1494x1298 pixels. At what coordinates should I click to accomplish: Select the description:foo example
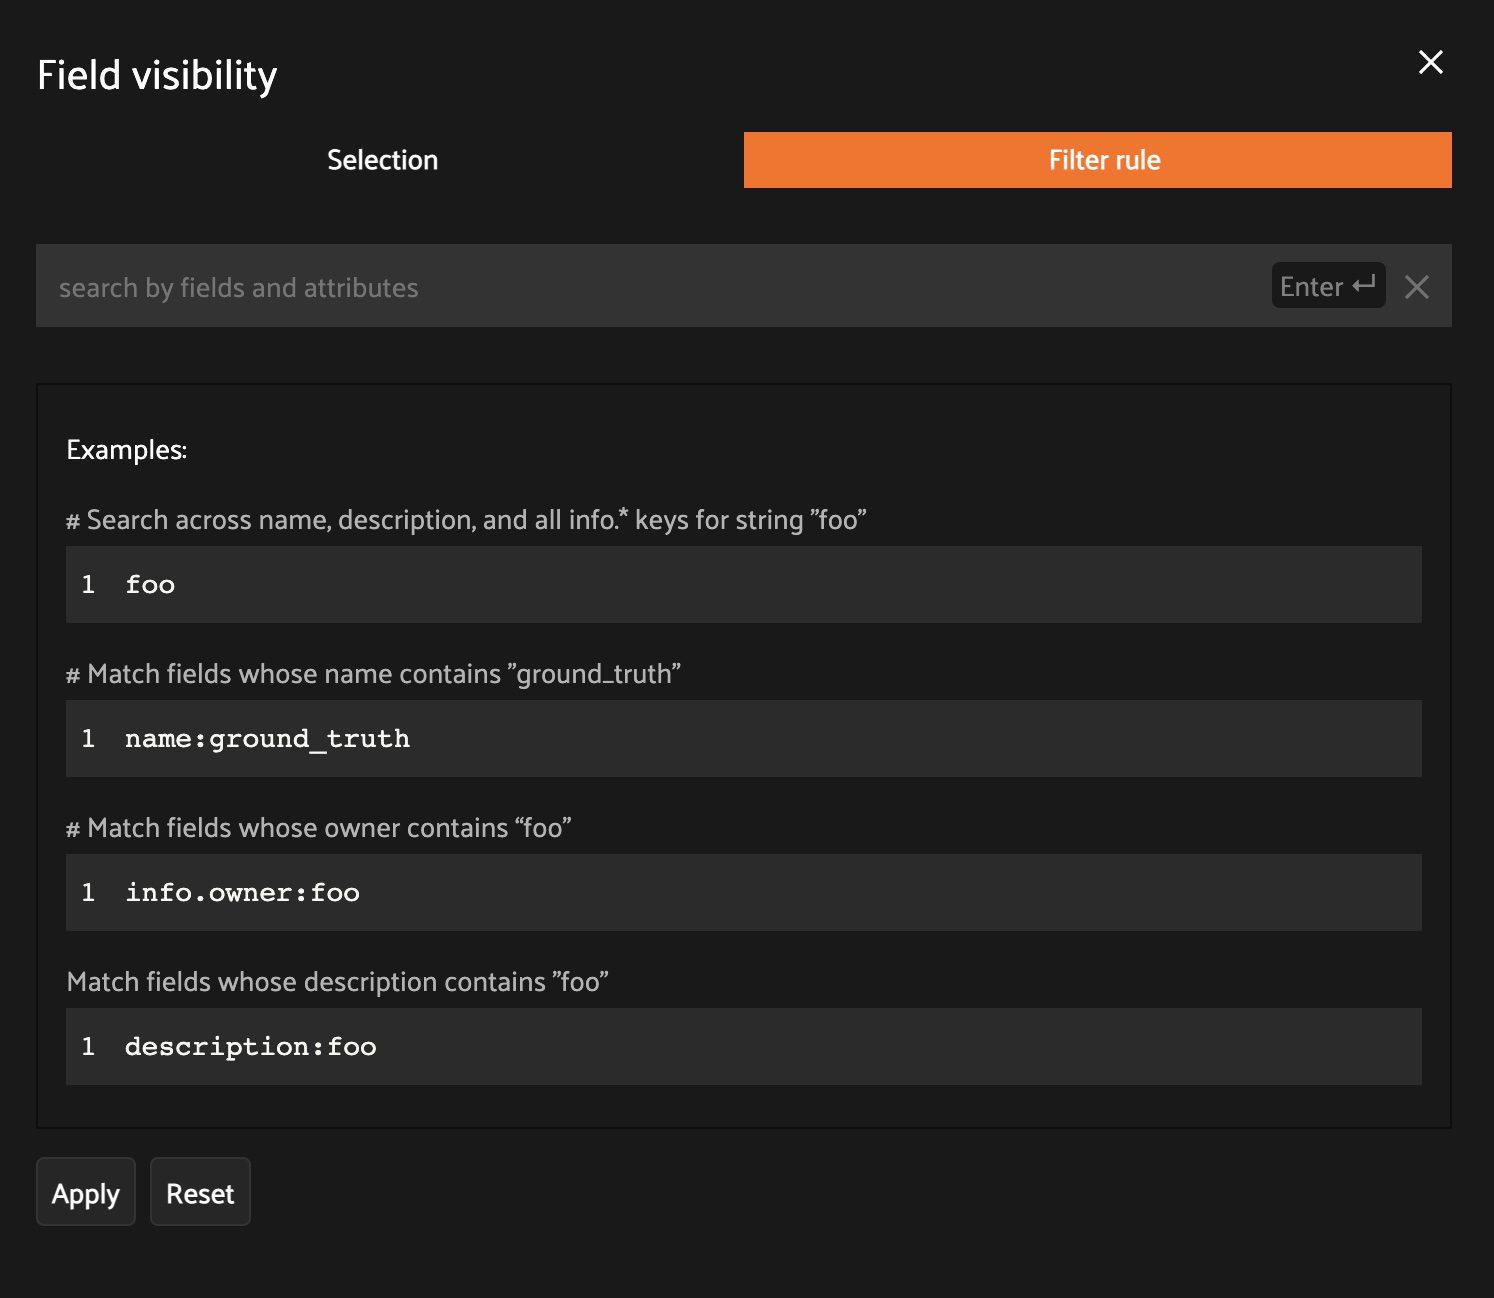click(744, 1046)
